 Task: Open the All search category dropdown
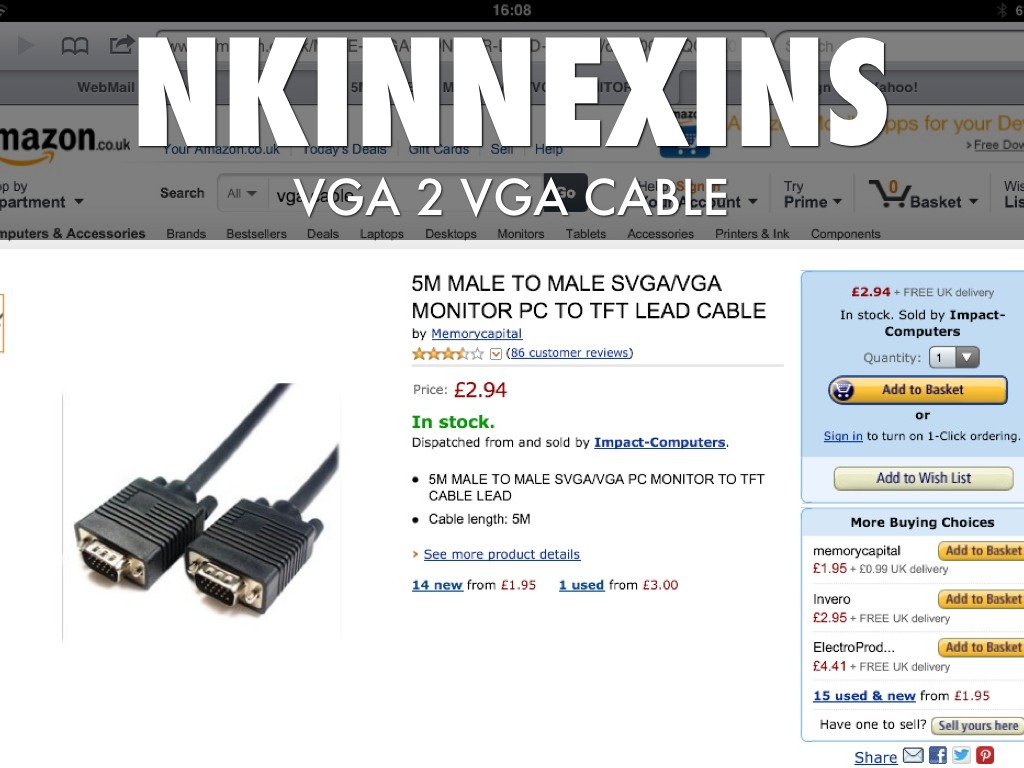pos(242,193)
